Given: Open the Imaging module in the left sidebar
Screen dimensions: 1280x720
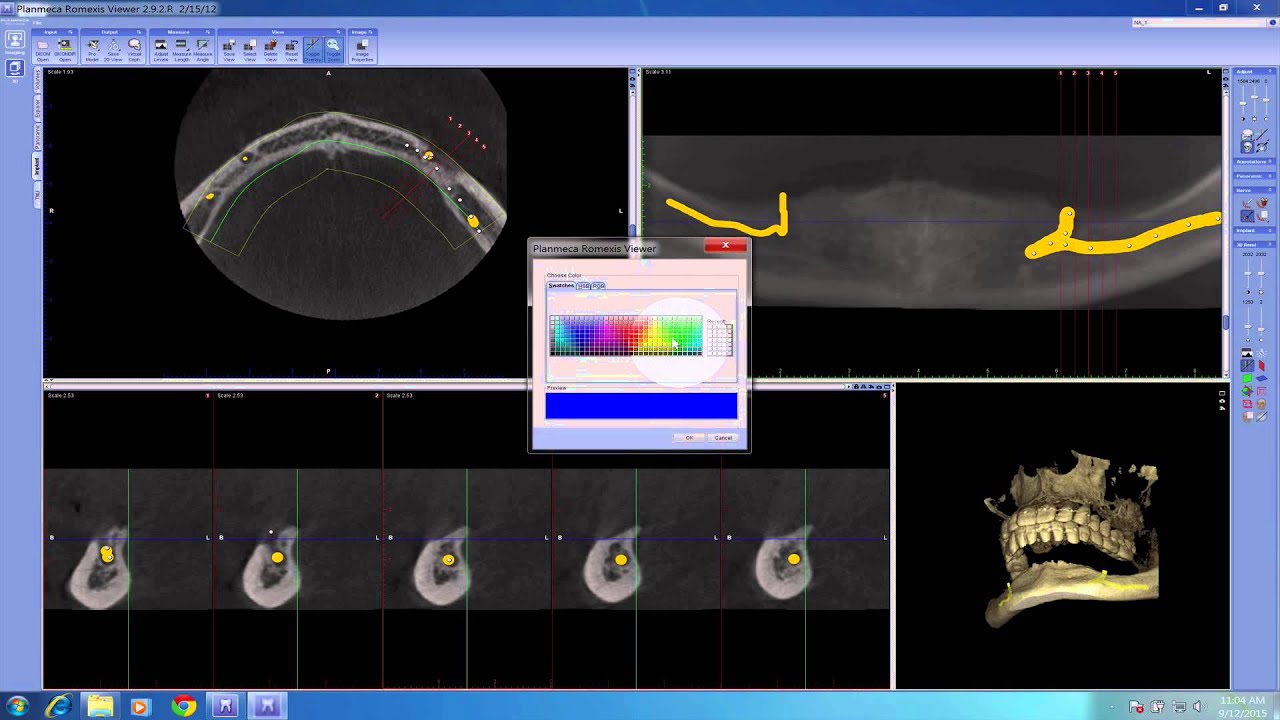Looking at the screenshot, I should tap(15, 41).
